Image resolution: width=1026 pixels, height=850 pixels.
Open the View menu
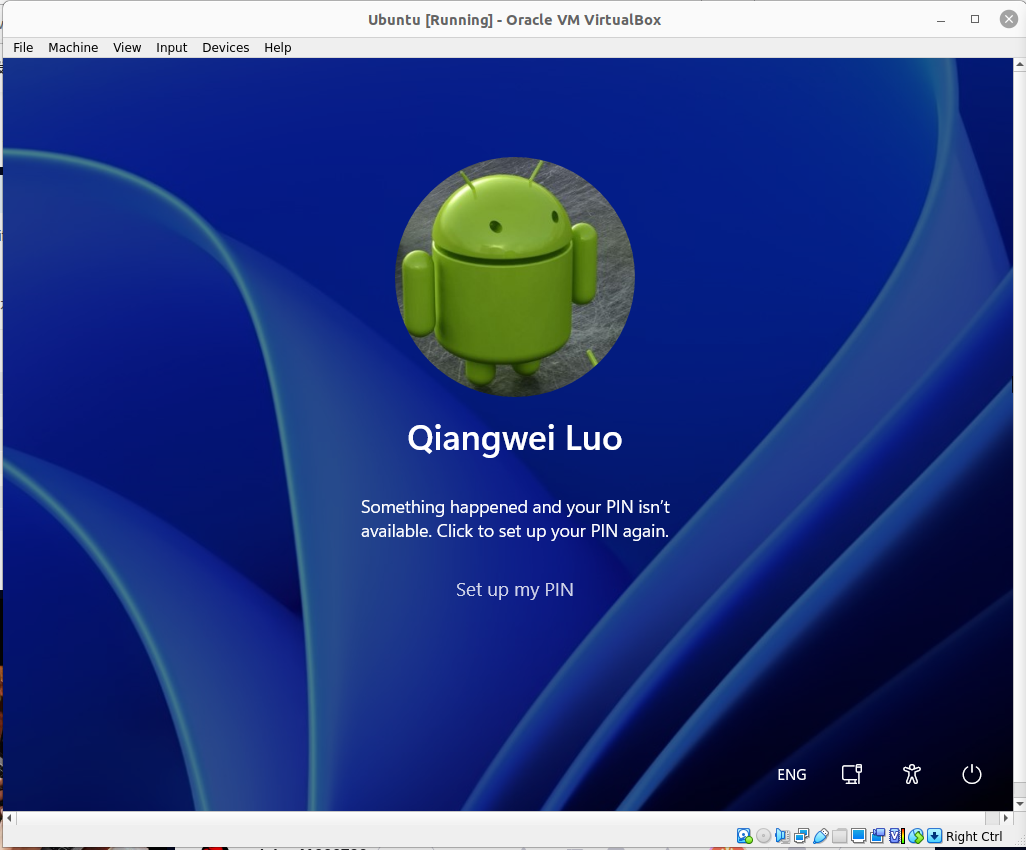tap(127, 48)
